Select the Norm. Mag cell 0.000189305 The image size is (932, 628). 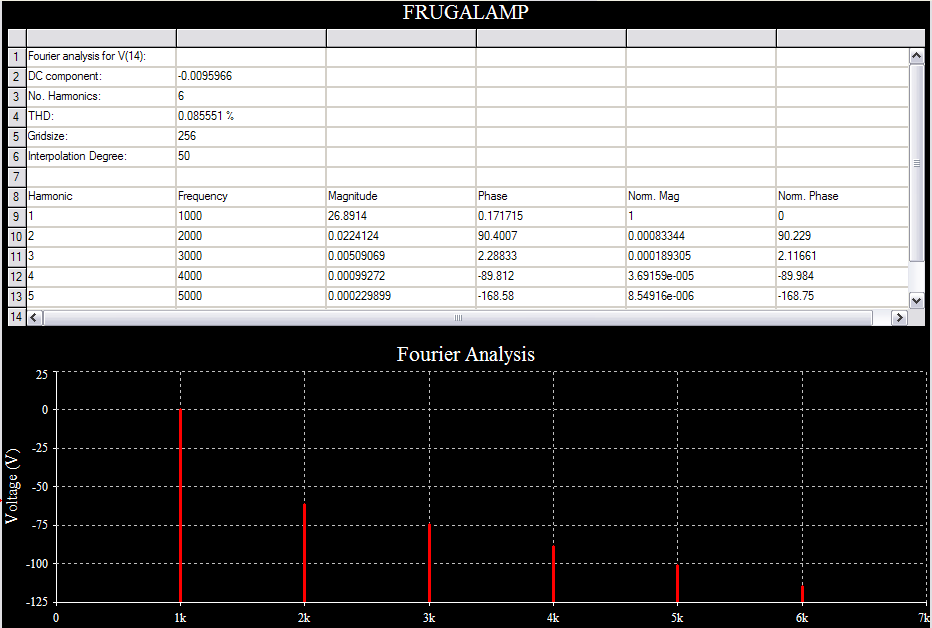point(701,257)
